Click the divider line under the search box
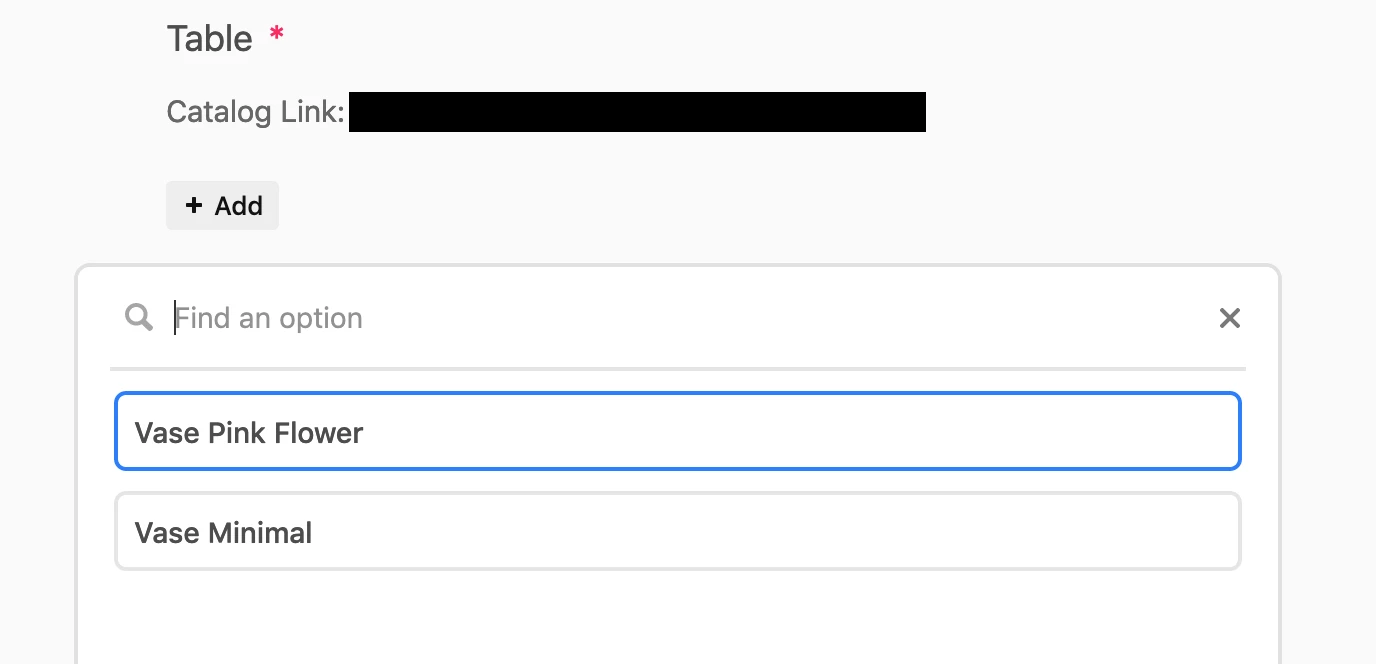1376x664 pixels. 678,369
